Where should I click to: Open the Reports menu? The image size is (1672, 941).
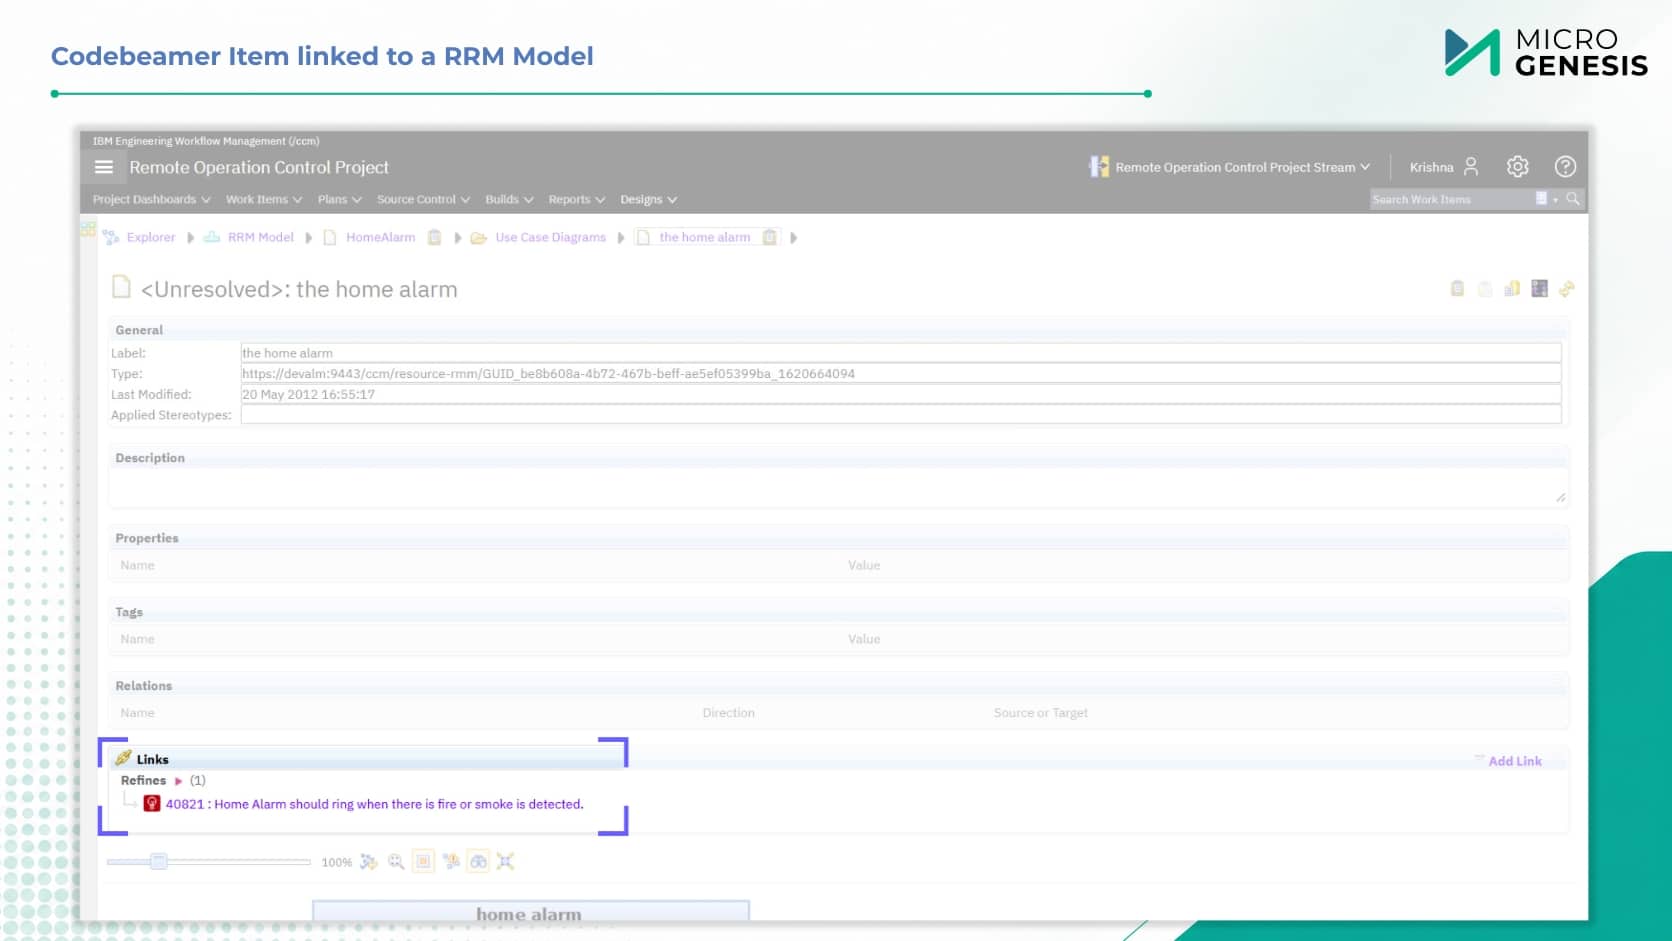click(x=577, y=199)
